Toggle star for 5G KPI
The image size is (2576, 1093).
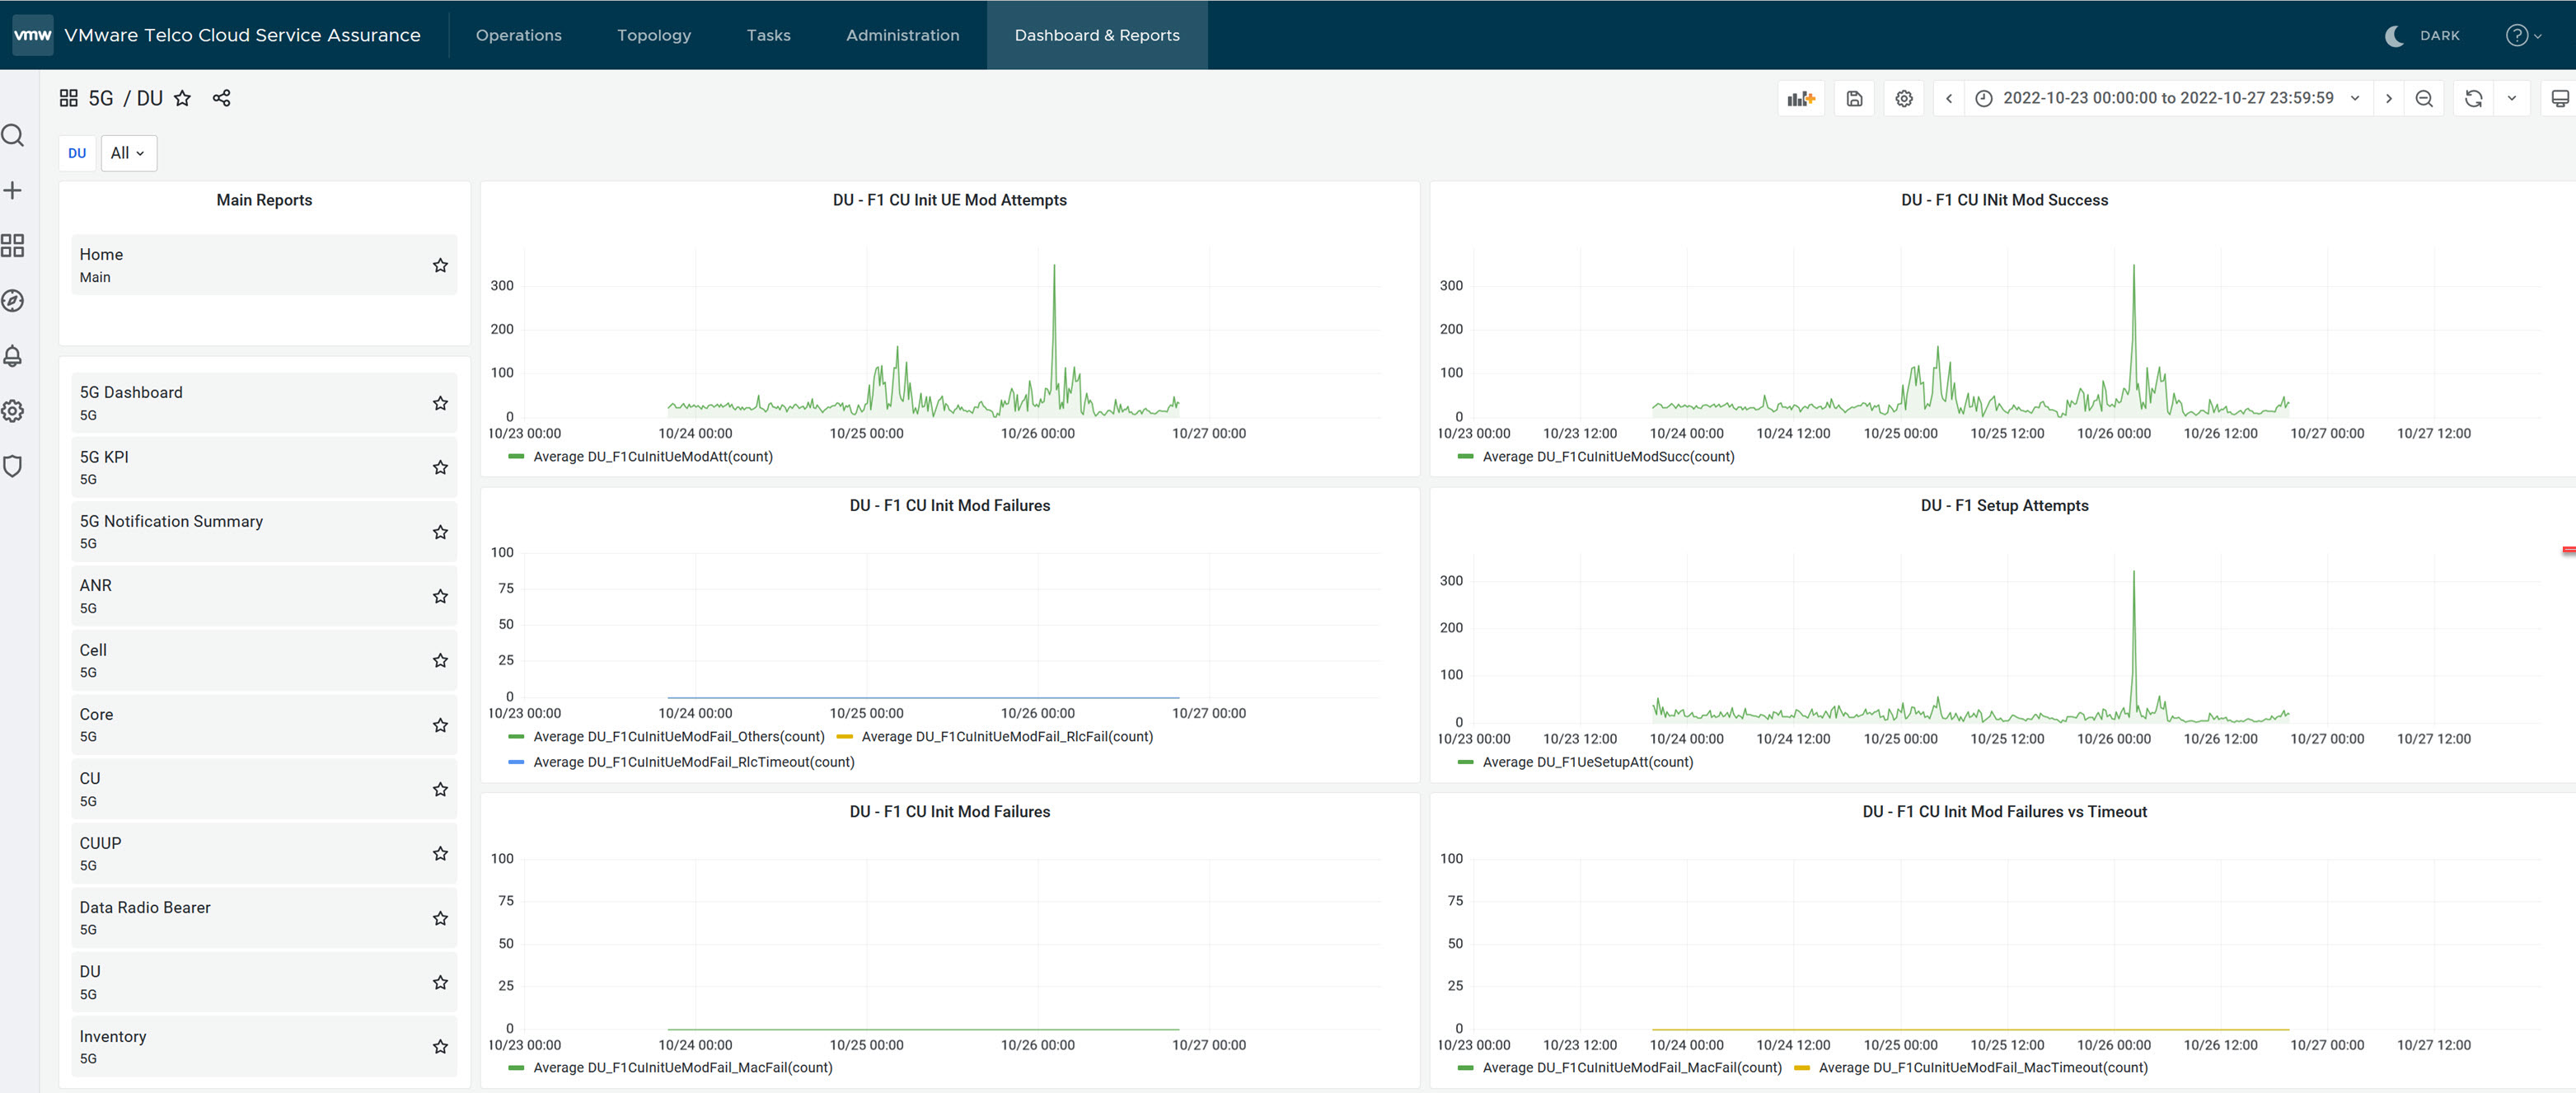[x=440, y=467]
